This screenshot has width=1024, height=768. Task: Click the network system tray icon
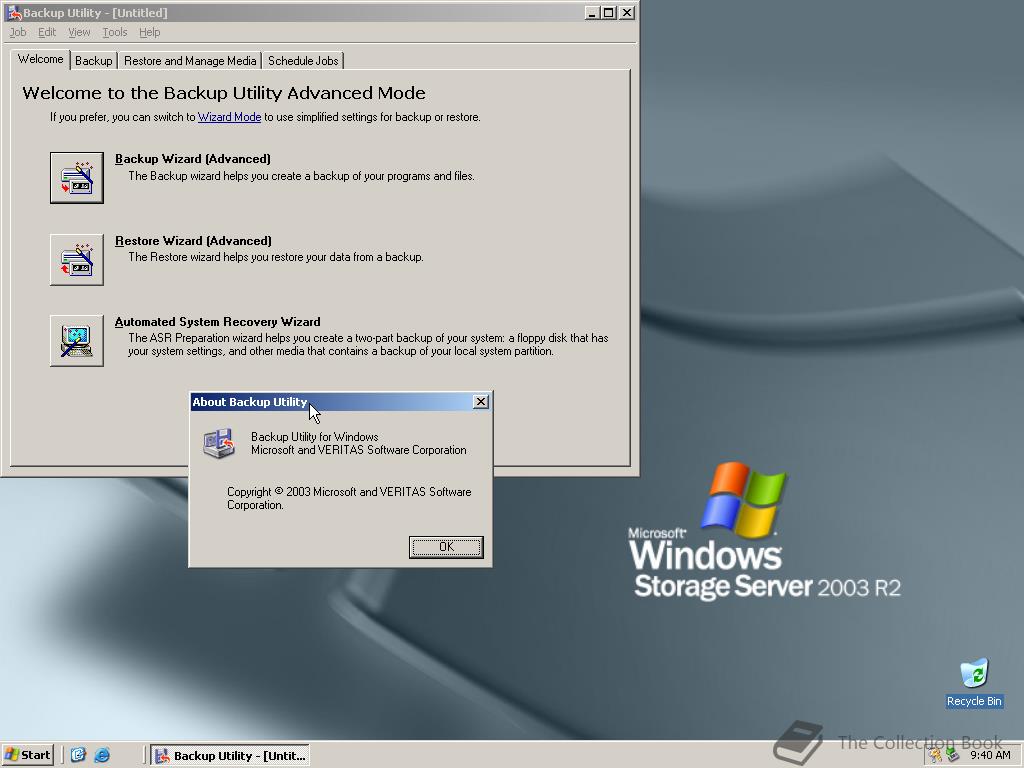click(x=953, y=755)
